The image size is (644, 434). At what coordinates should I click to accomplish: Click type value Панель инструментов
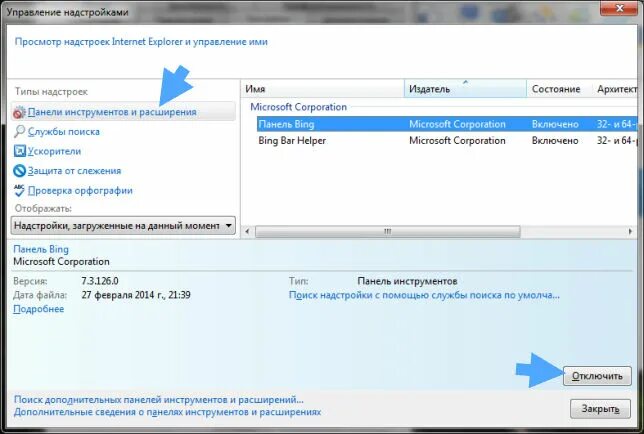(x=407, y=281)
